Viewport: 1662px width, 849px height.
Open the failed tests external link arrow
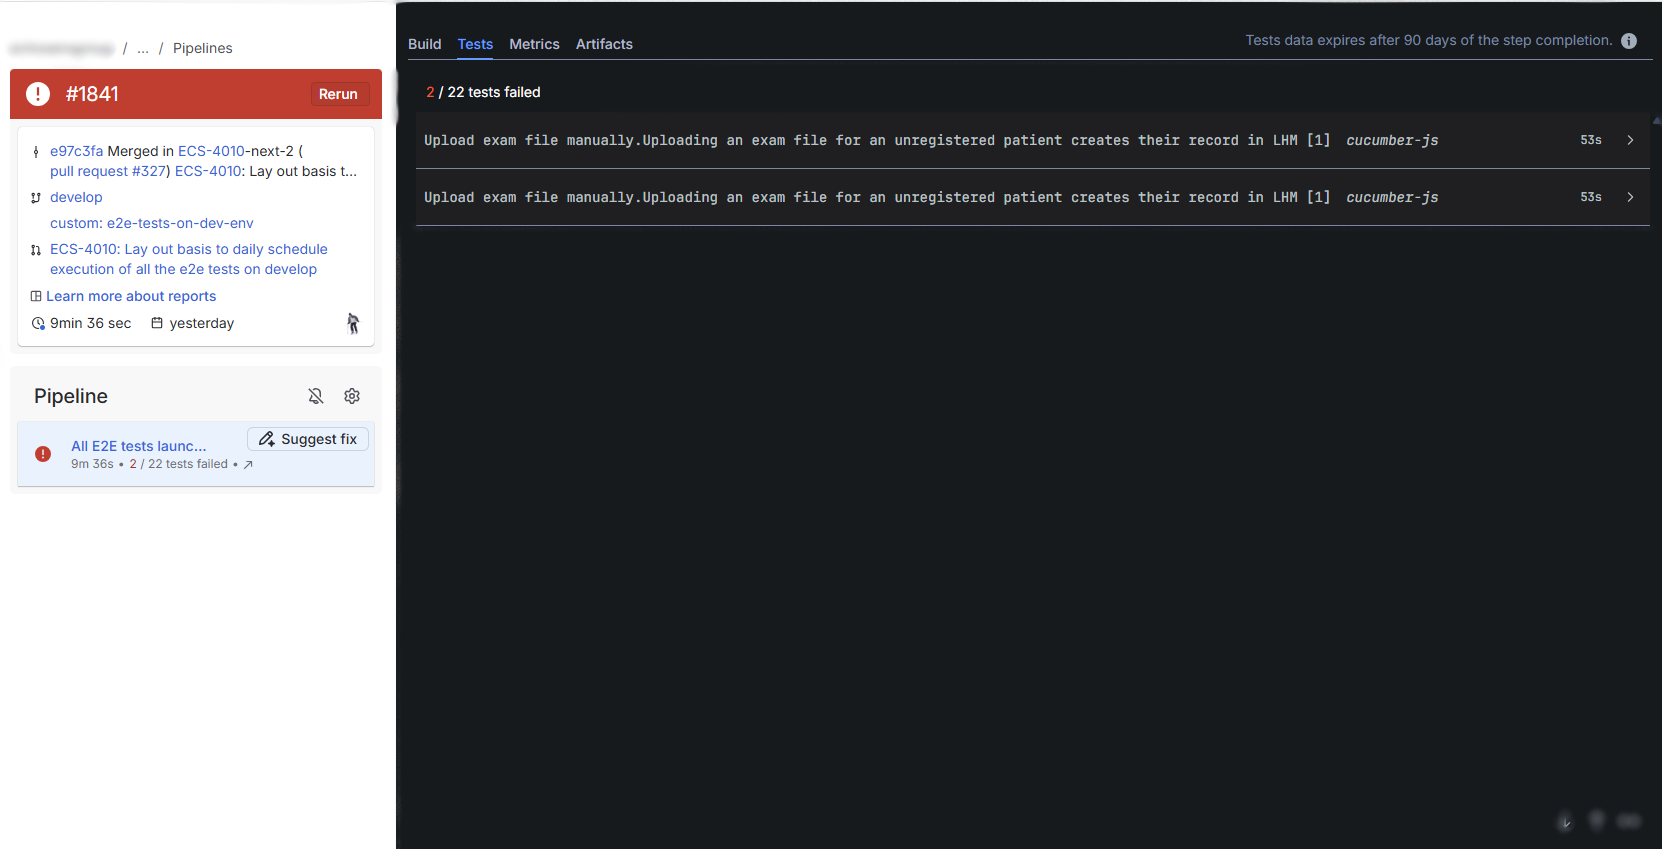click(x=248, y=465)
